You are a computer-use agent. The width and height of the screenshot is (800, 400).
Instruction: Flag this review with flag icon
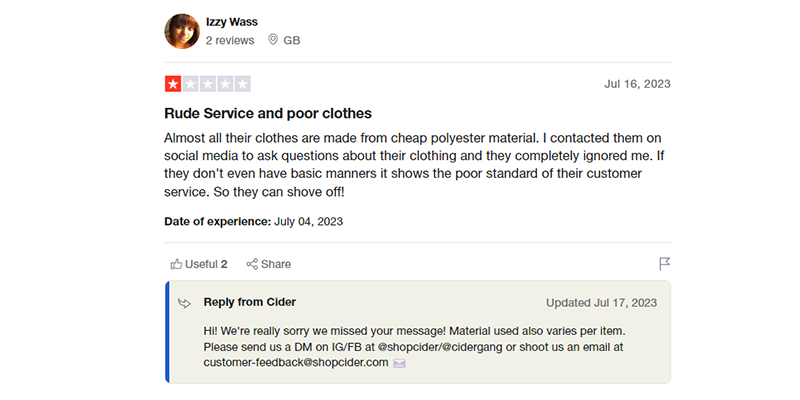coord(664,264)
